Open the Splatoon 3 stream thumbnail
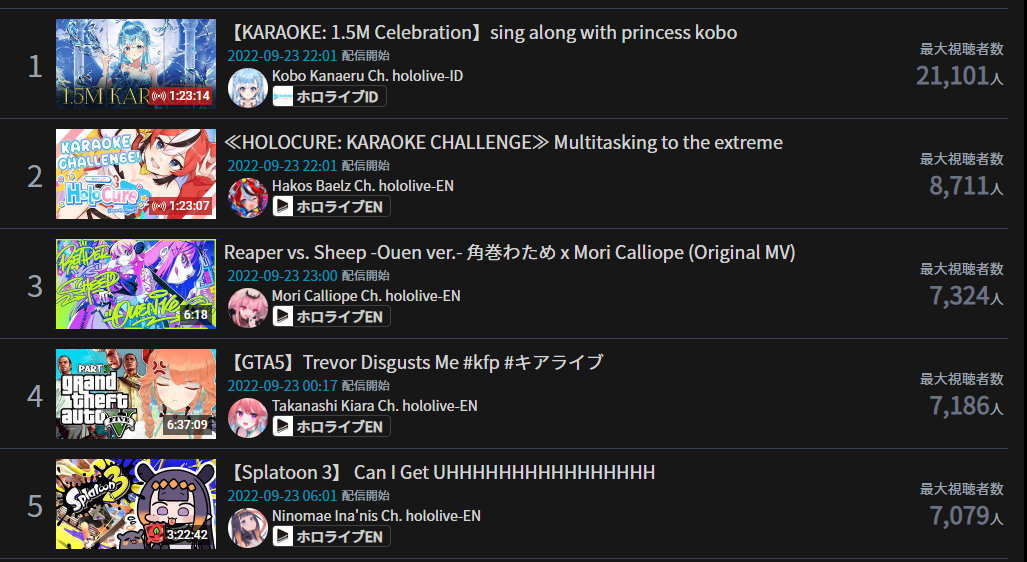Image resolution: width=1027 pixels, height=562 pixels. pyautogui.click(x=136, y=504)
